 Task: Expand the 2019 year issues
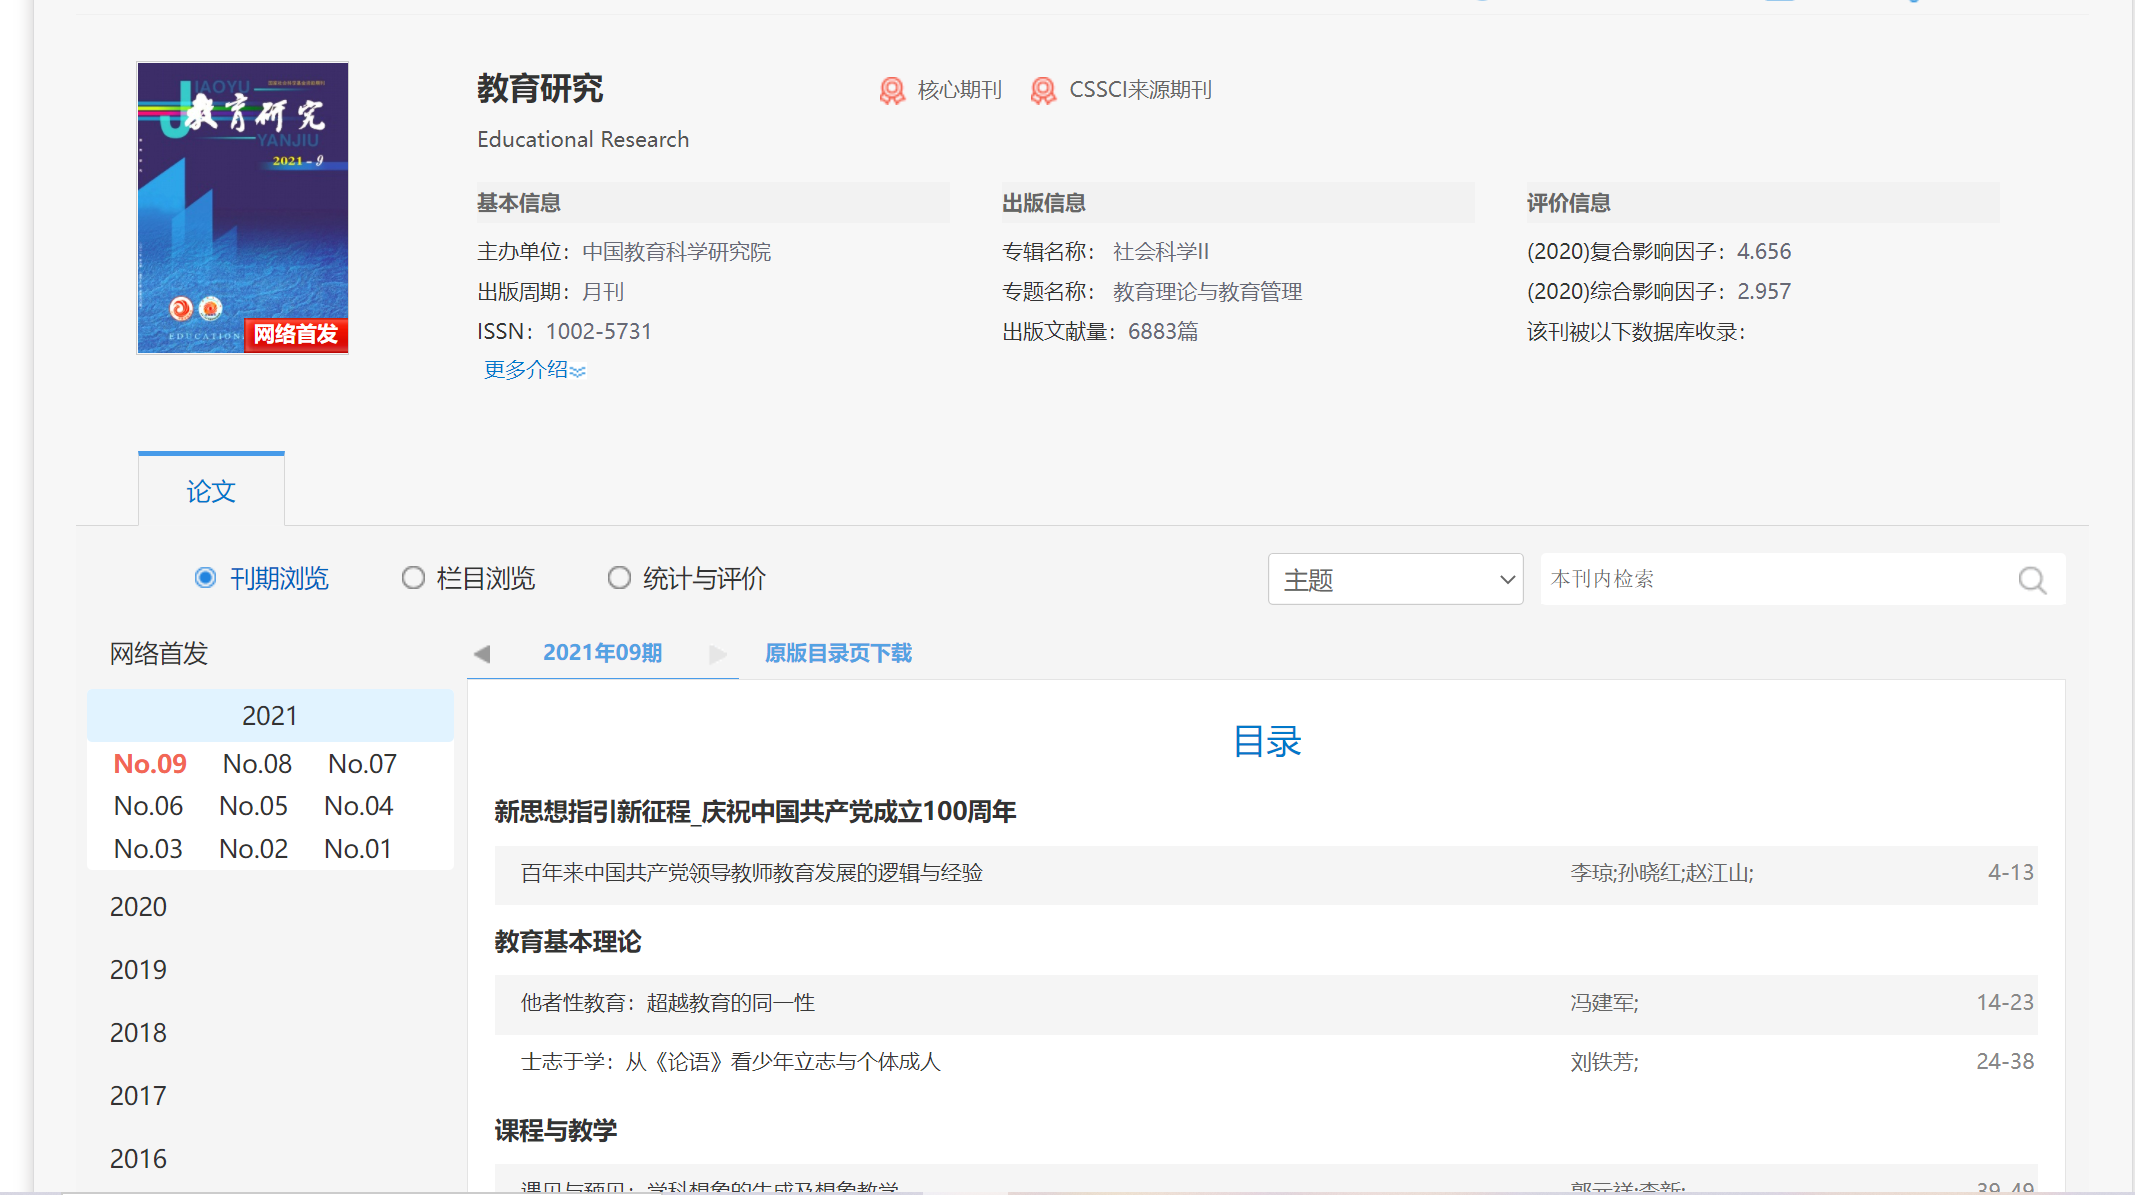point(138,970)
